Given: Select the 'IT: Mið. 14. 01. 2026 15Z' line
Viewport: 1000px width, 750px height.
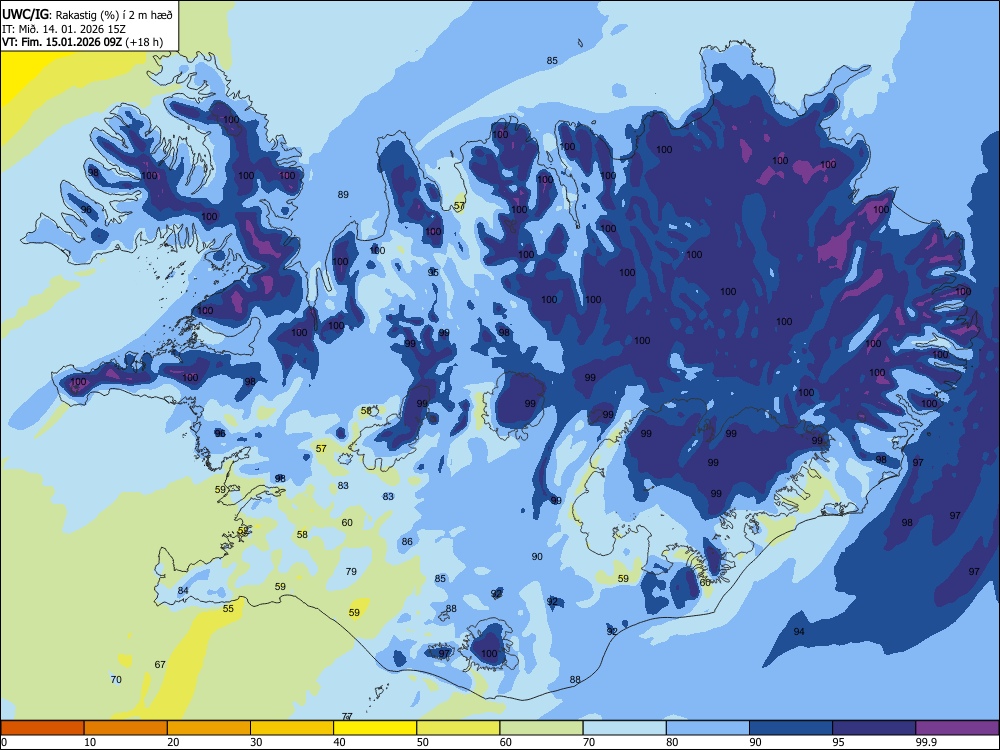Looking at the screenshot, I should point(64,29).
